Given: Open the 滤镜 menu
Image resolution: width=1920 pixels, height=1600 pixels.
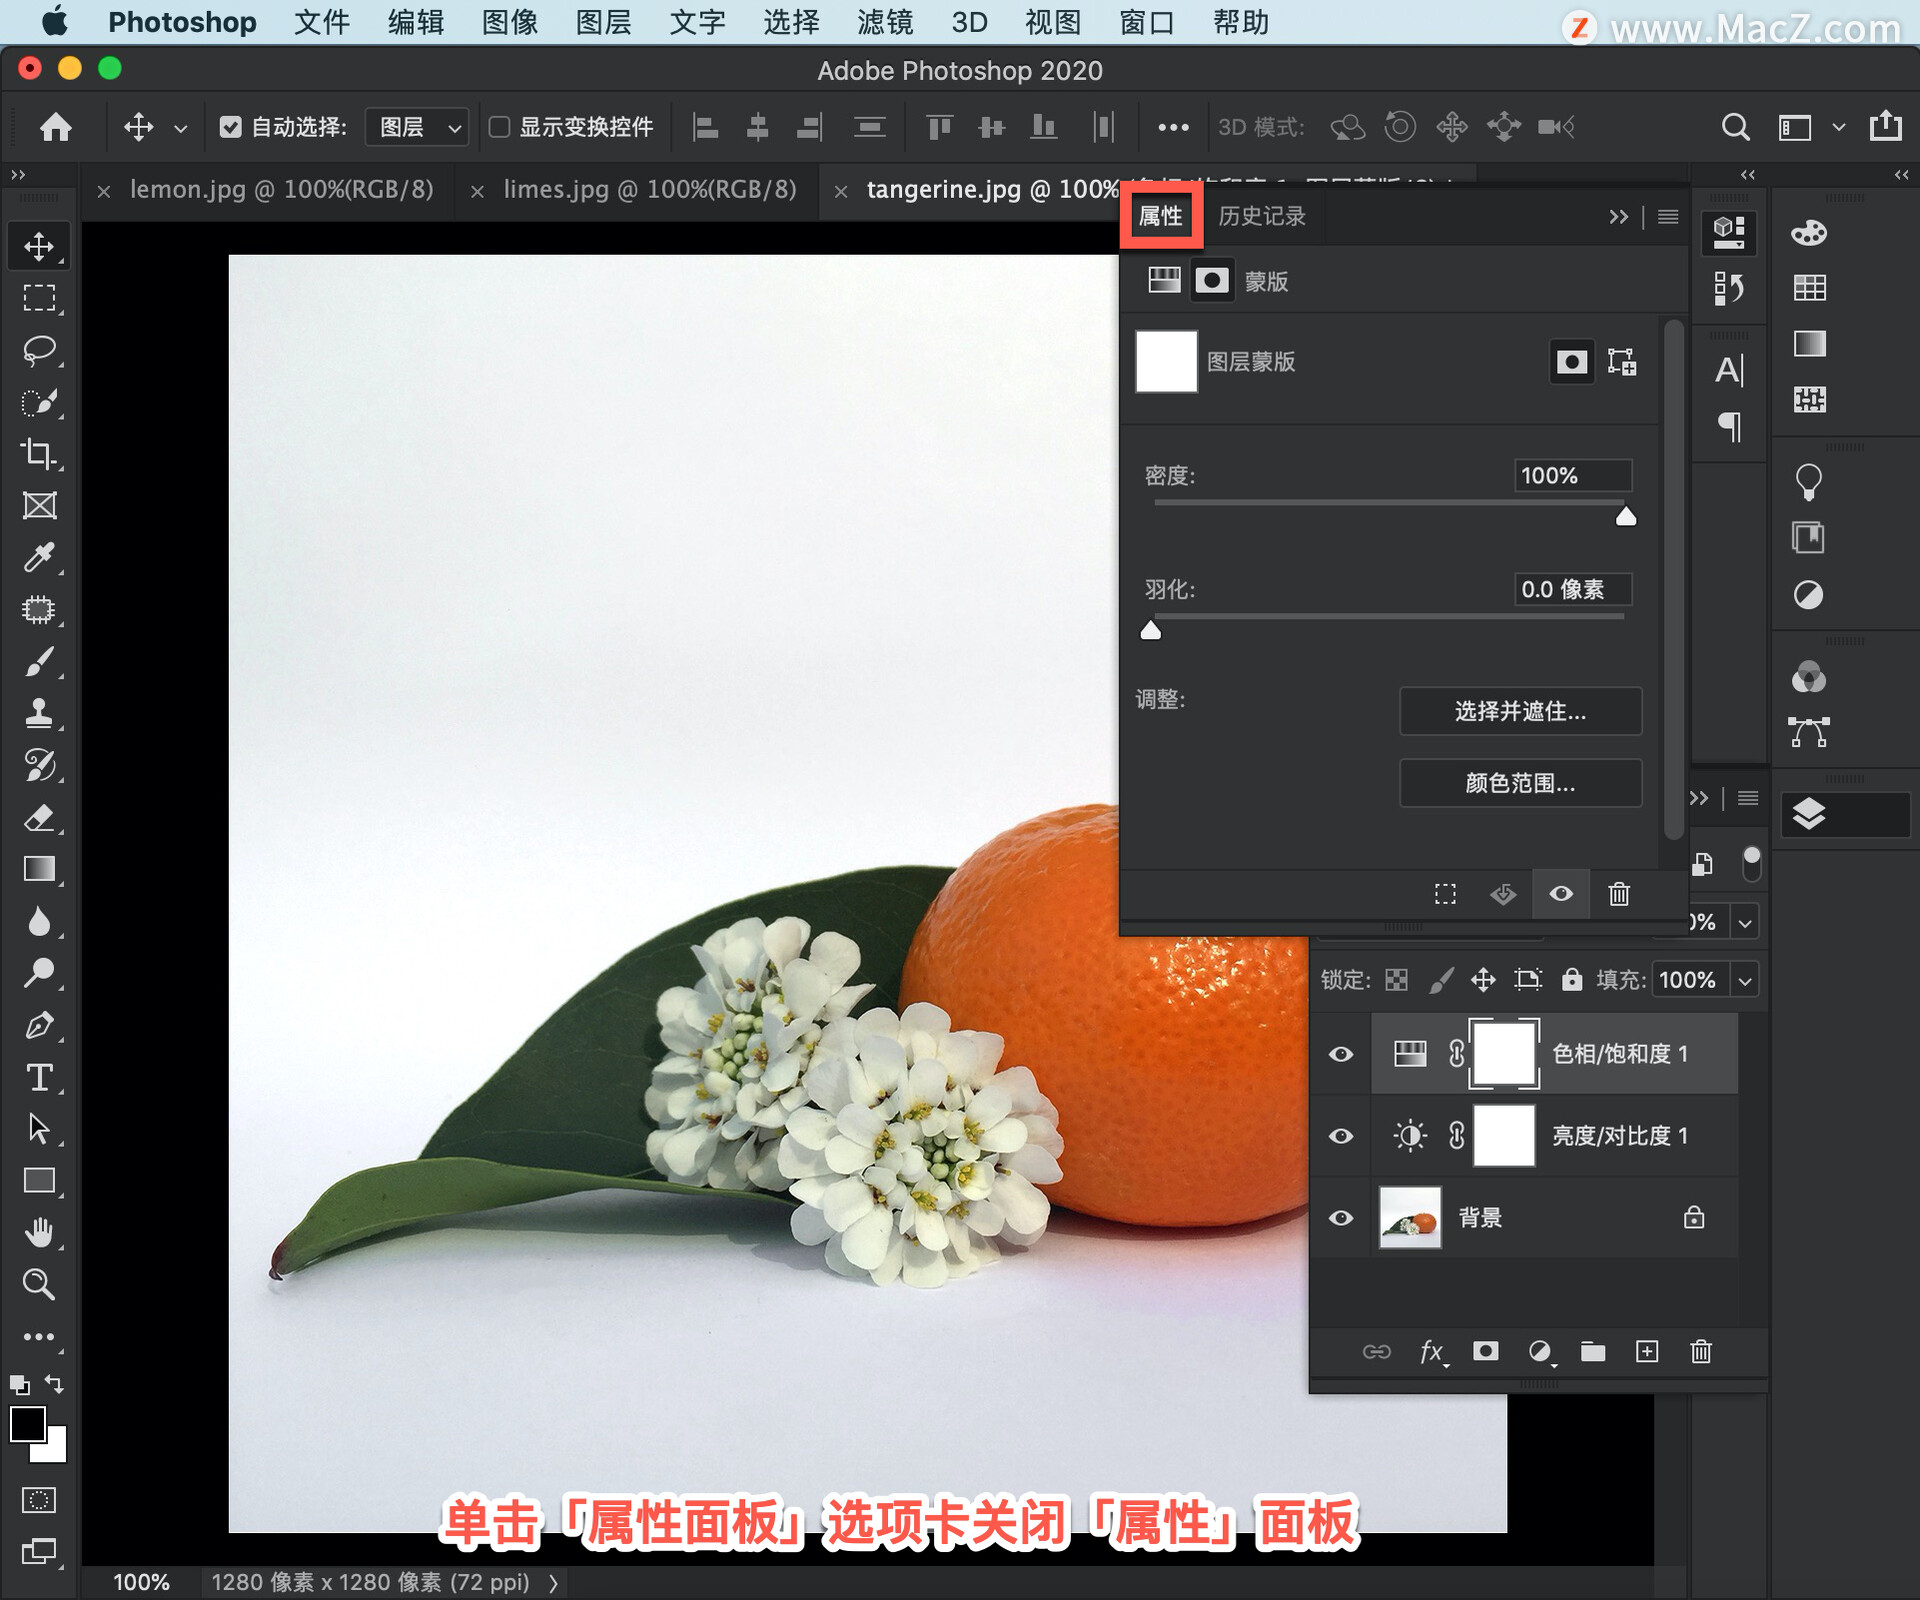Looking at the screenshot, I should [884, 22].
